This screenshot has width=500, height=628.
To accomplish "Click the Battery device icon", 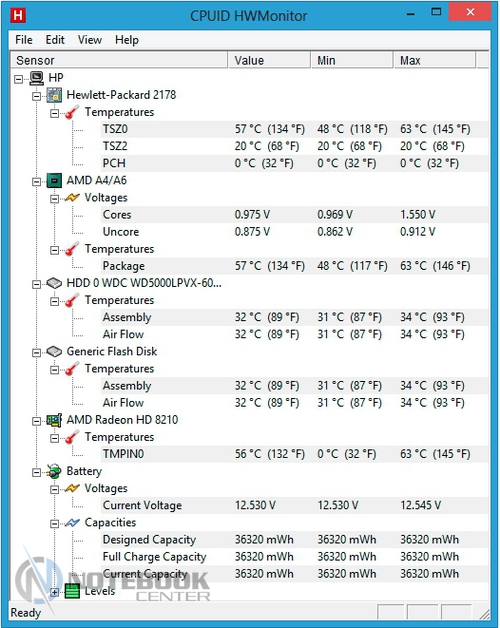I will [54, 471].
